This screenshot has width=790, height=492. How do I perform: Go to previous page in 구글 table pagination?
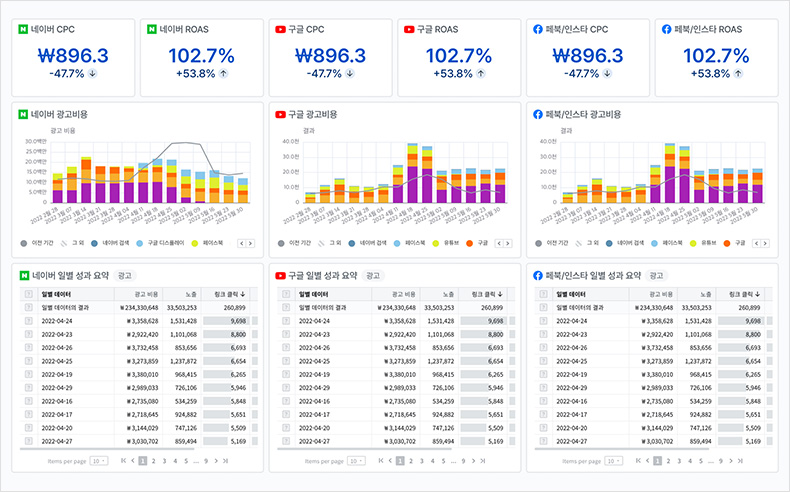[390, 461]
